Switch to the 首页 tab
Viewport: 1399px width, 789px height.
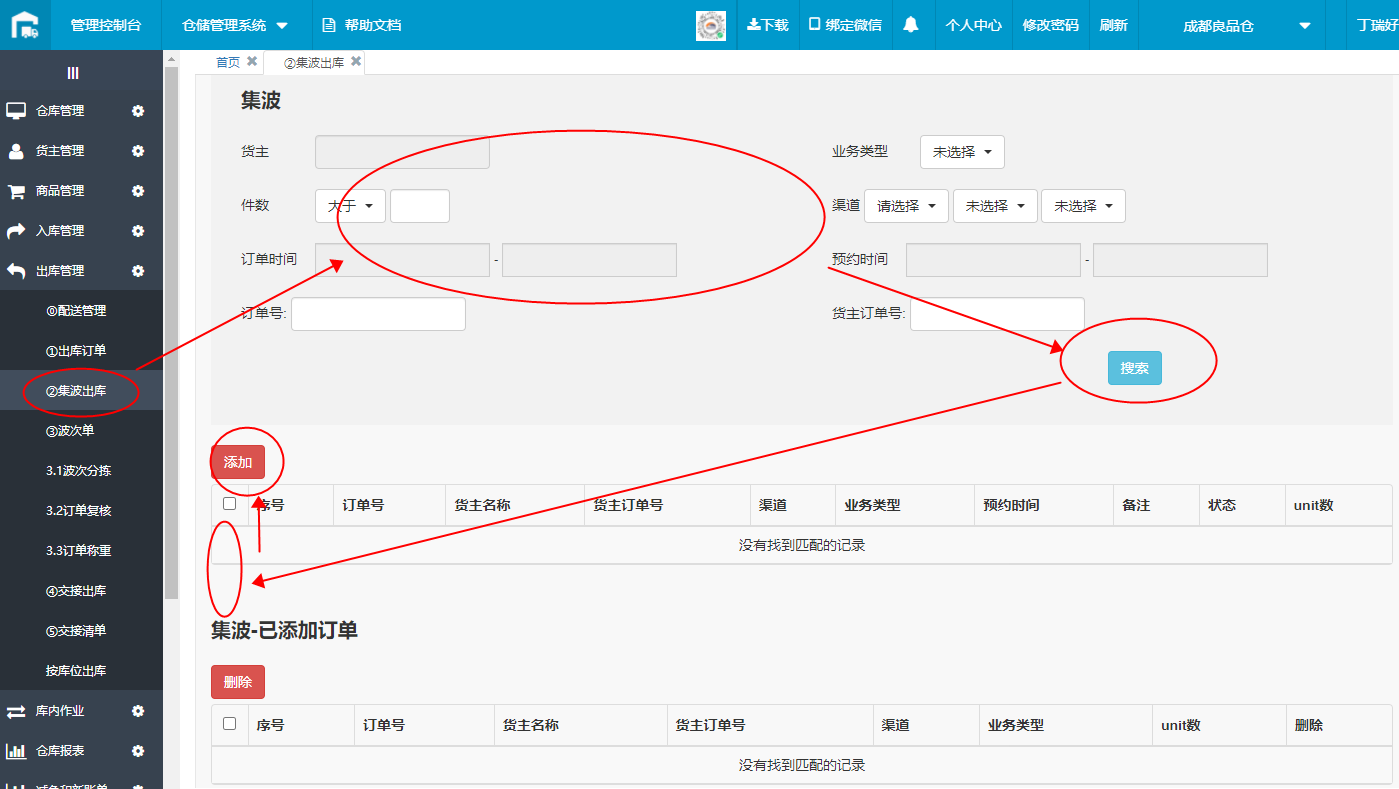pos(228,62)
